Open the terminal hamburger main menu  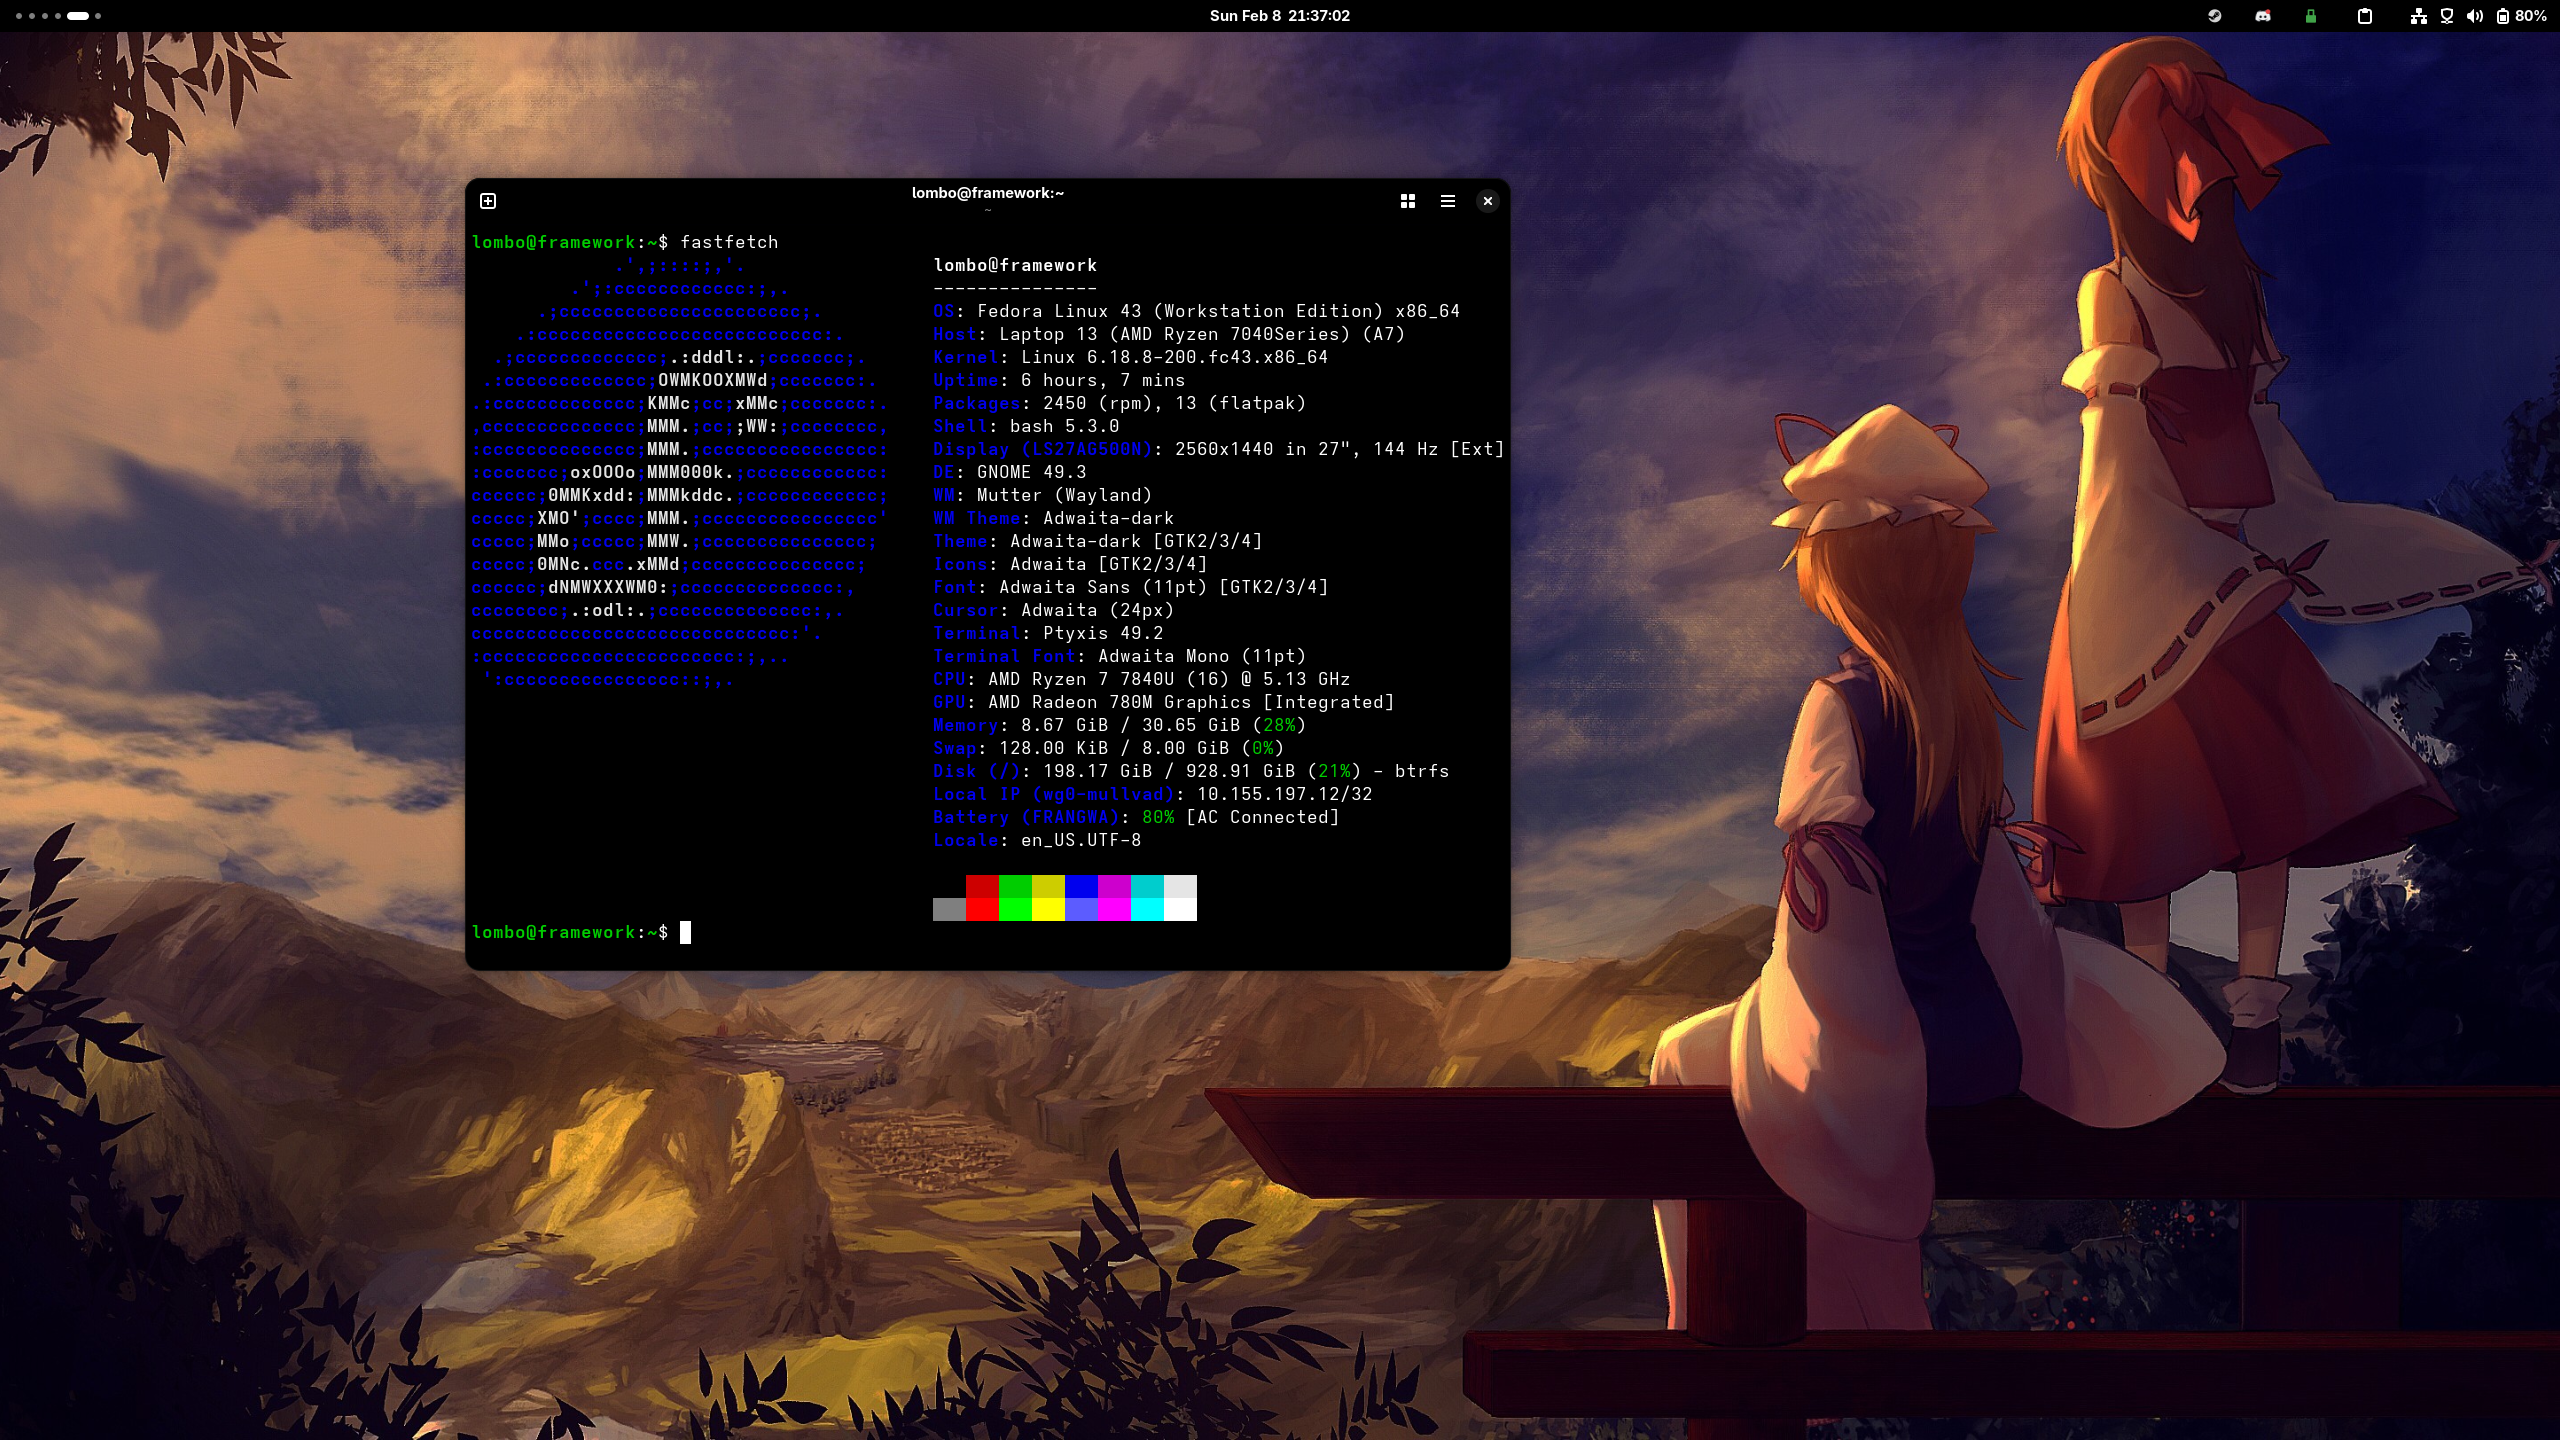[1447, 201]
